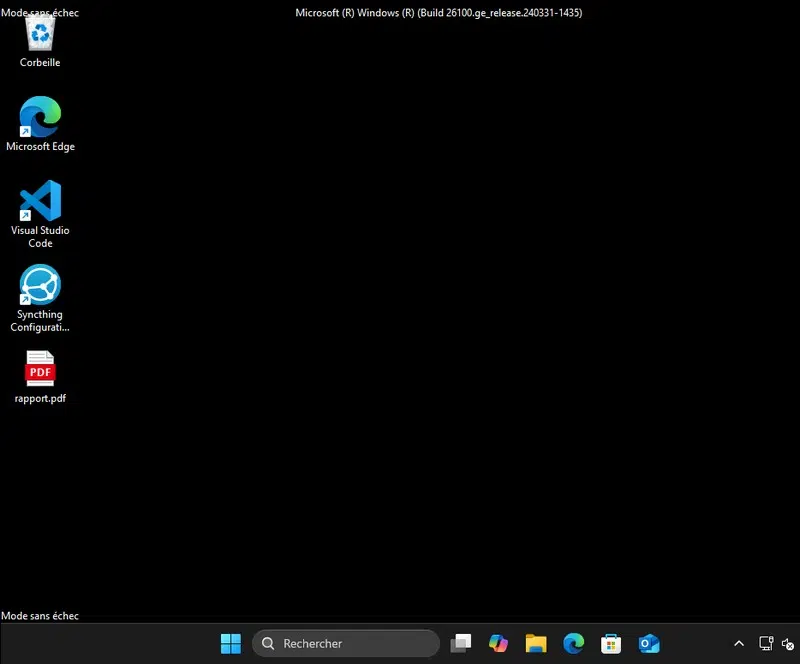Viewport: 800px width, 664px height.
Task: Click the 'rapport.pdf' file name label
Action: [x=40, y=398]
